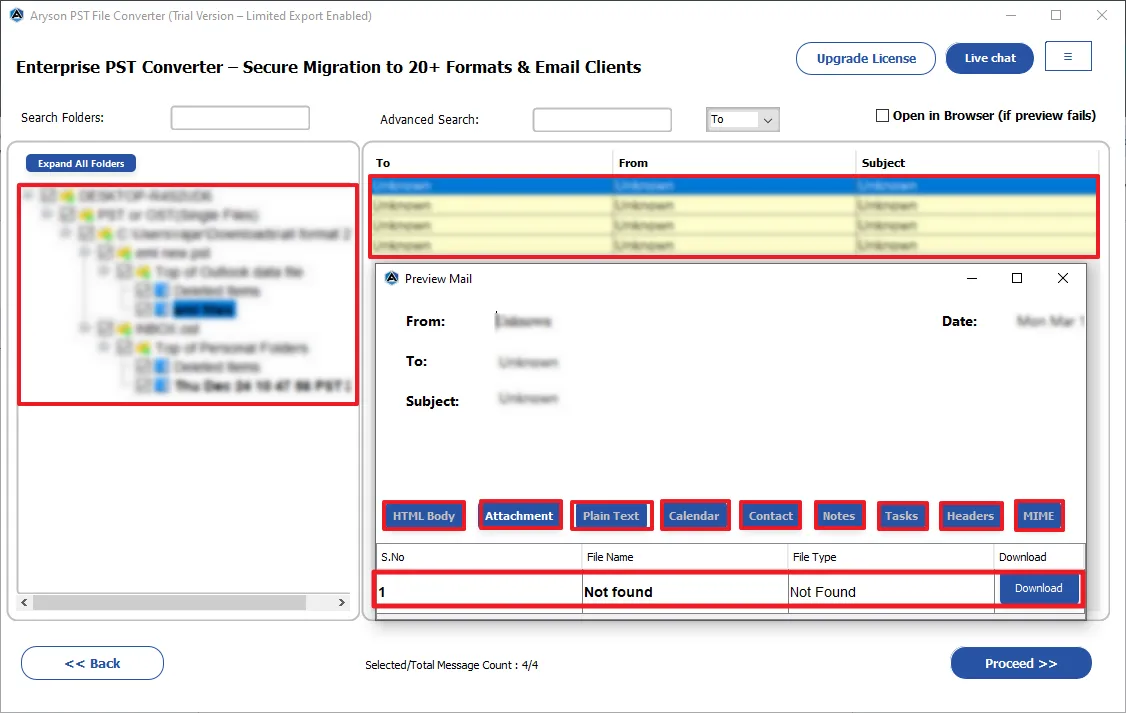The height and width of the screenshot is (713, 1126).
Task: Maximize the Preview Mail window
Action: 1017,279
